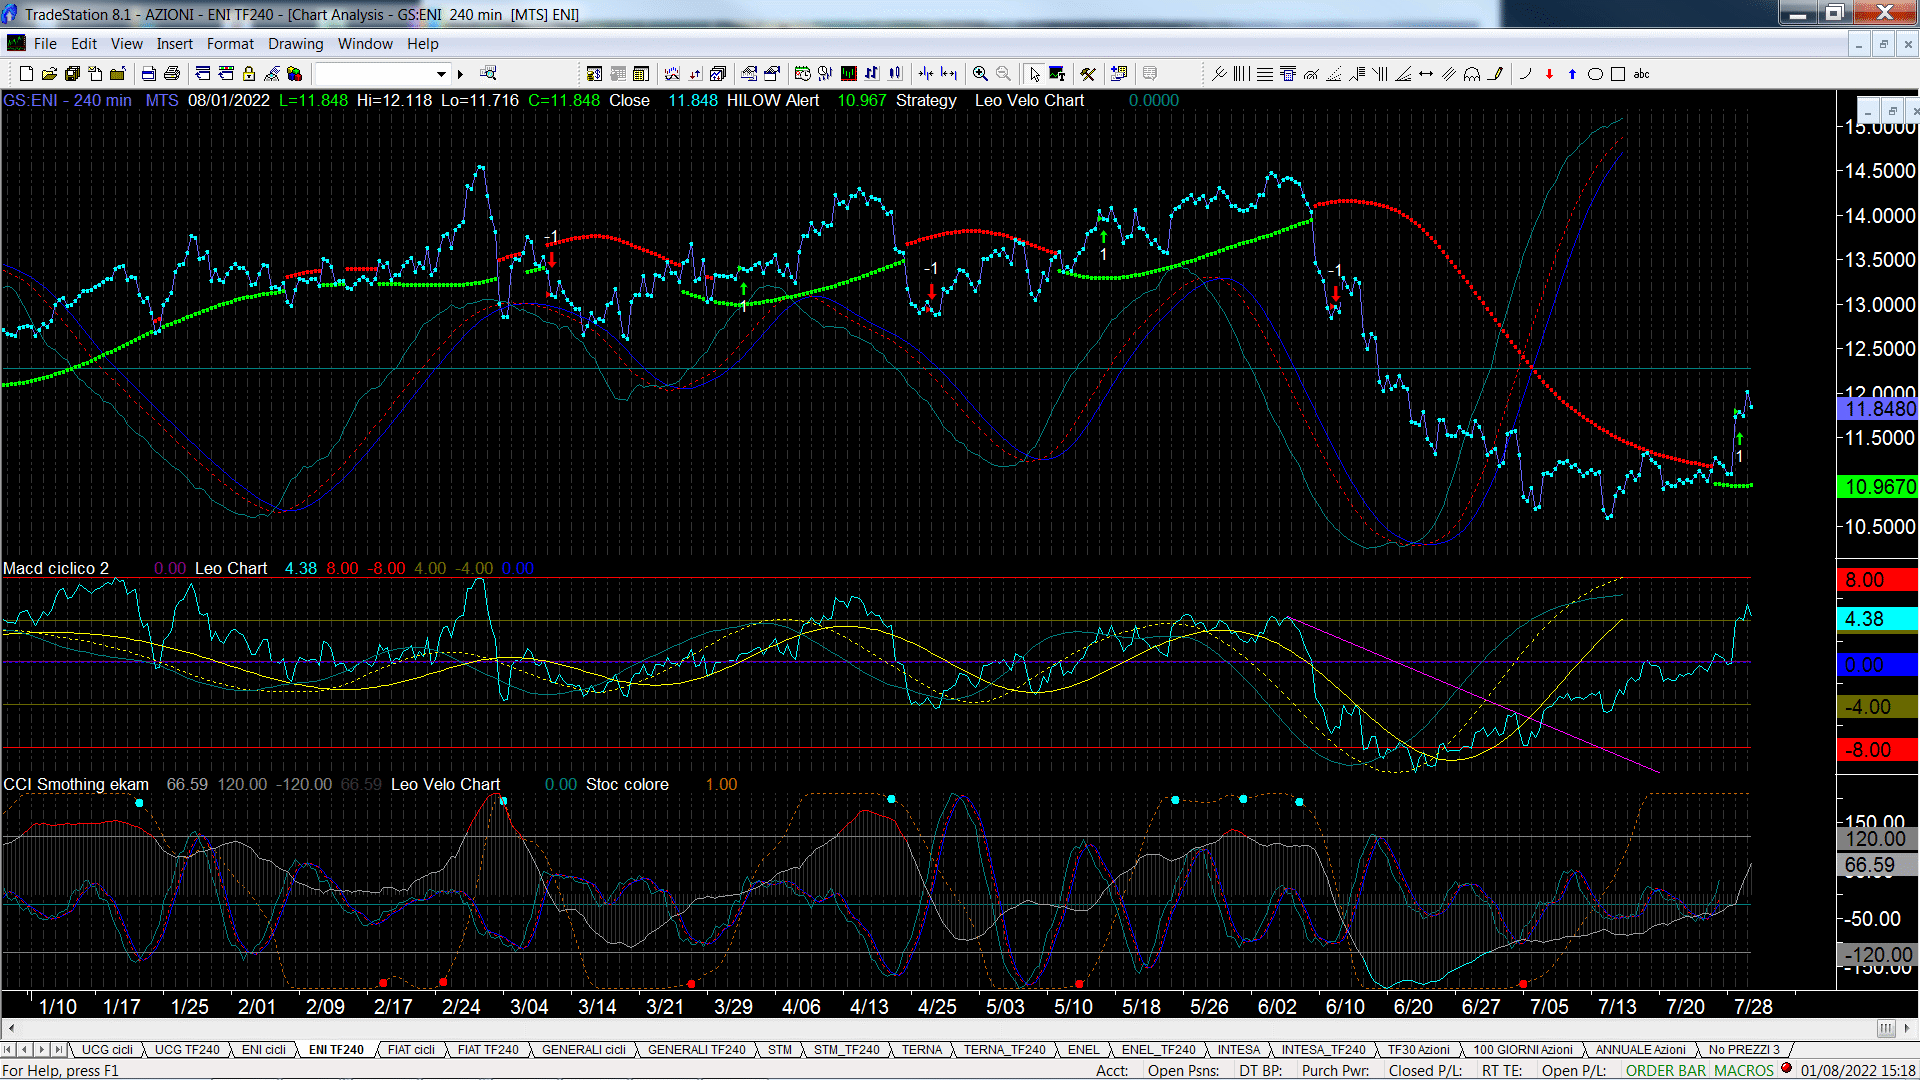Open the Drawing menu

click(296, 44)
